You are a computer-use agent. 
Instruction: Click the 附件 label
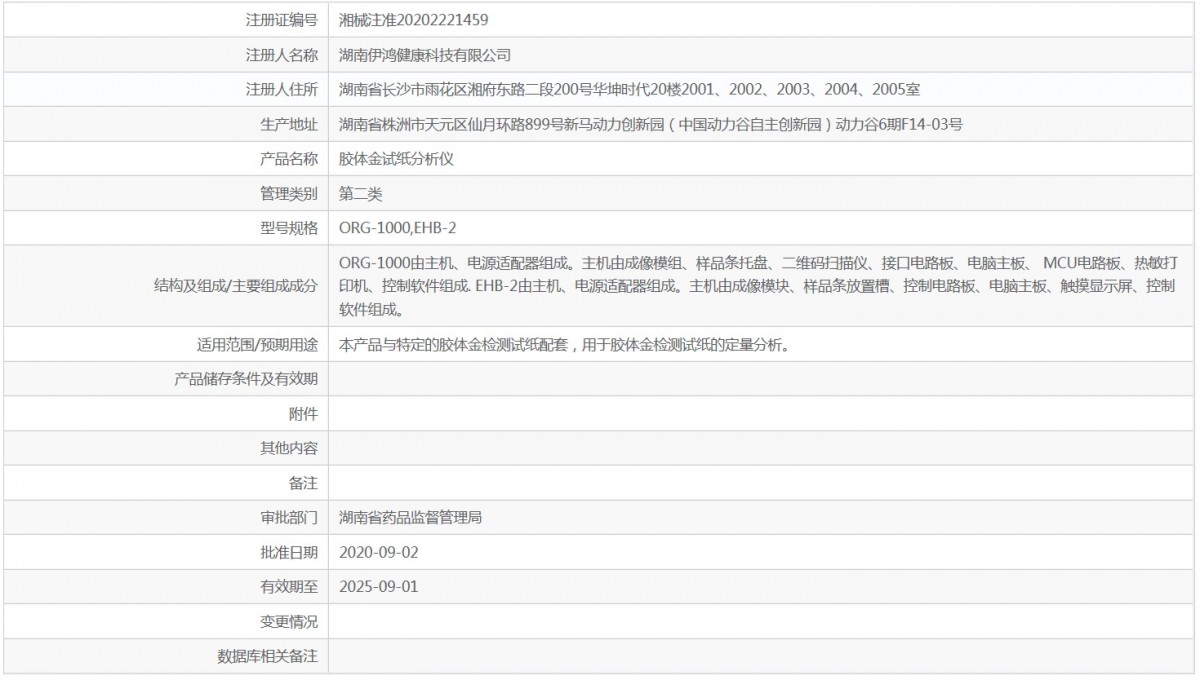pyautogui.click(x=303, y=414)
